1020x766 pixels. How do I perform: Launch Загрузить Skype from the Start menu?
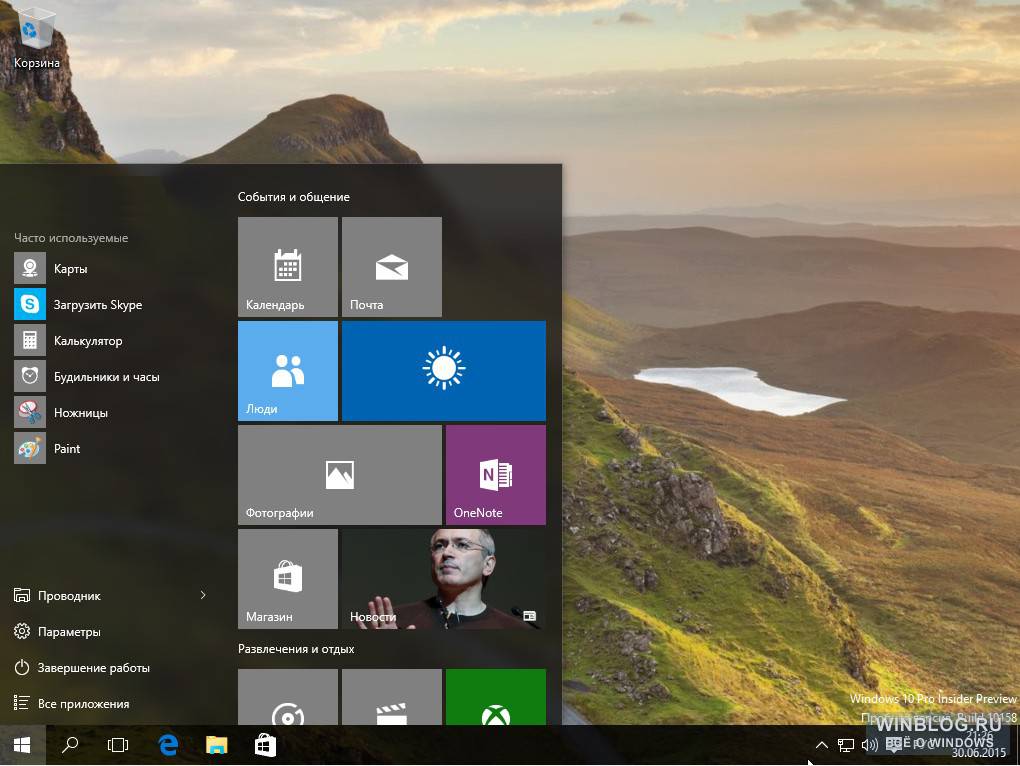click(111, 304)
